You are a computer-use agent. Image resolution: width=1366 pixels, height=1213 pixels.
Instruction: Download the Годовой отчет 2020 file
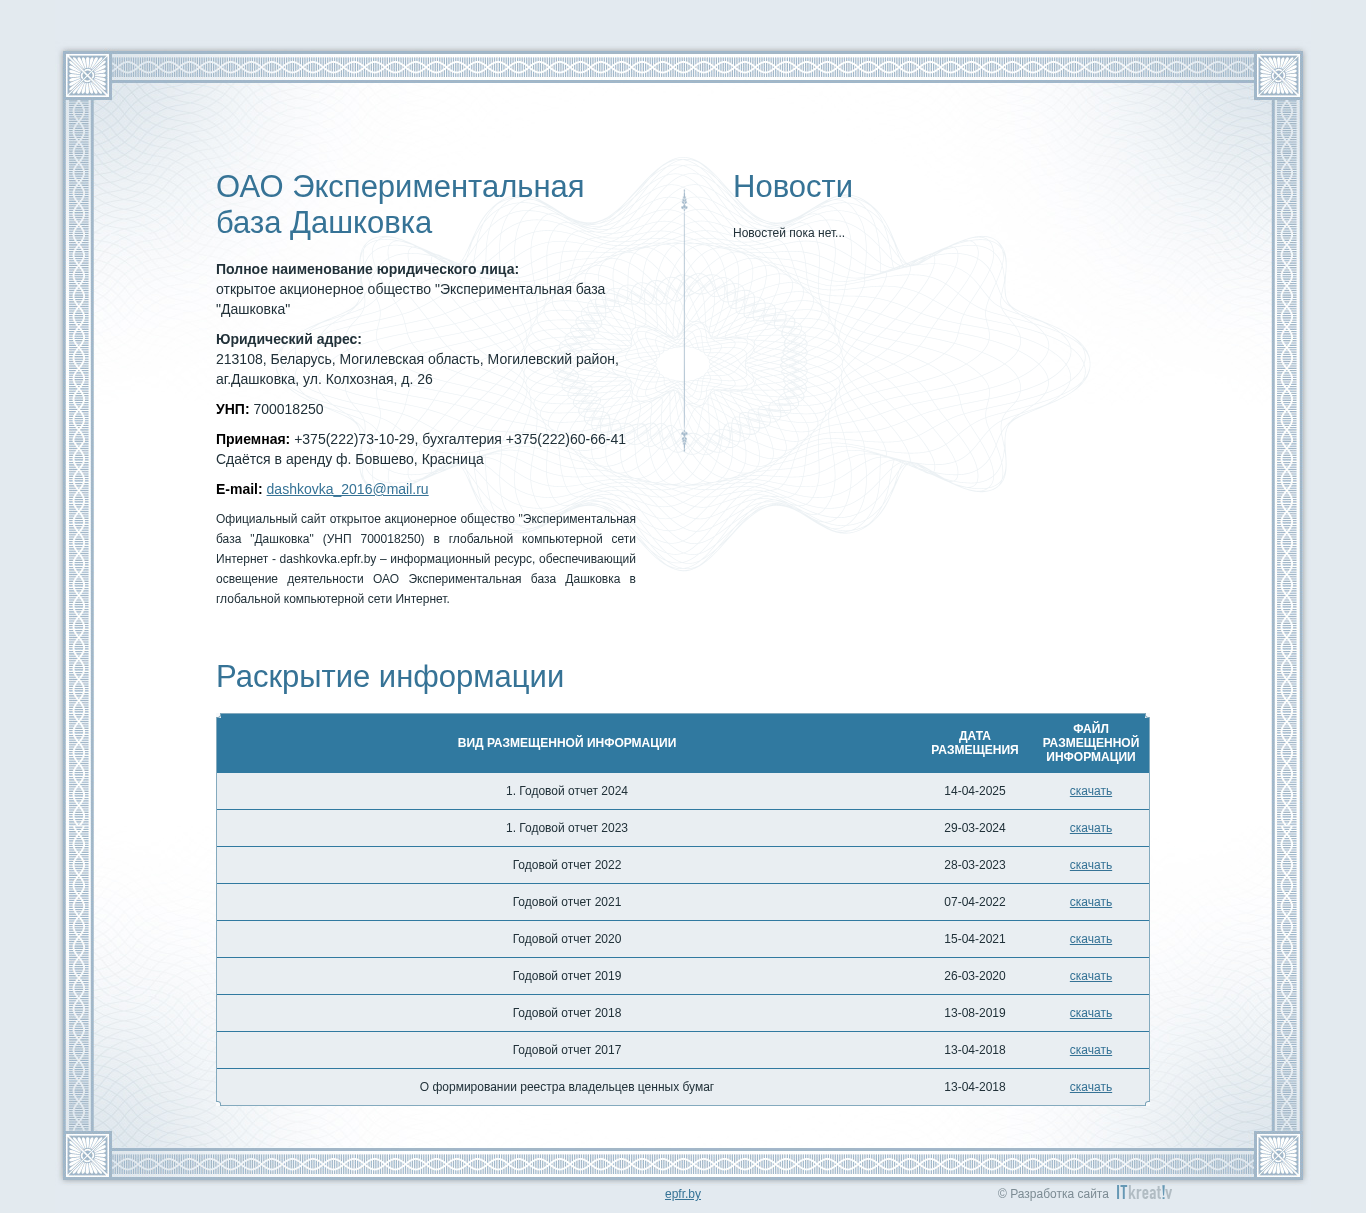tap(1090, 939)
